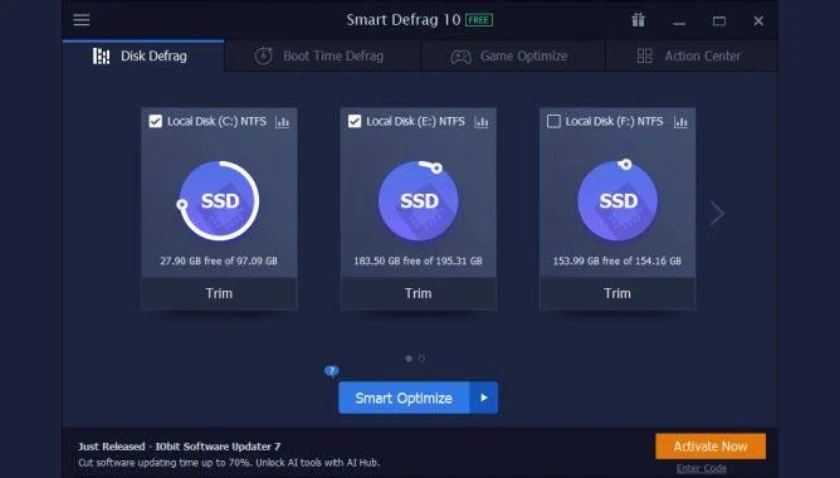Click Trim under Local Disk (F:)
The image size is (840, 478).
click(618, 293)
